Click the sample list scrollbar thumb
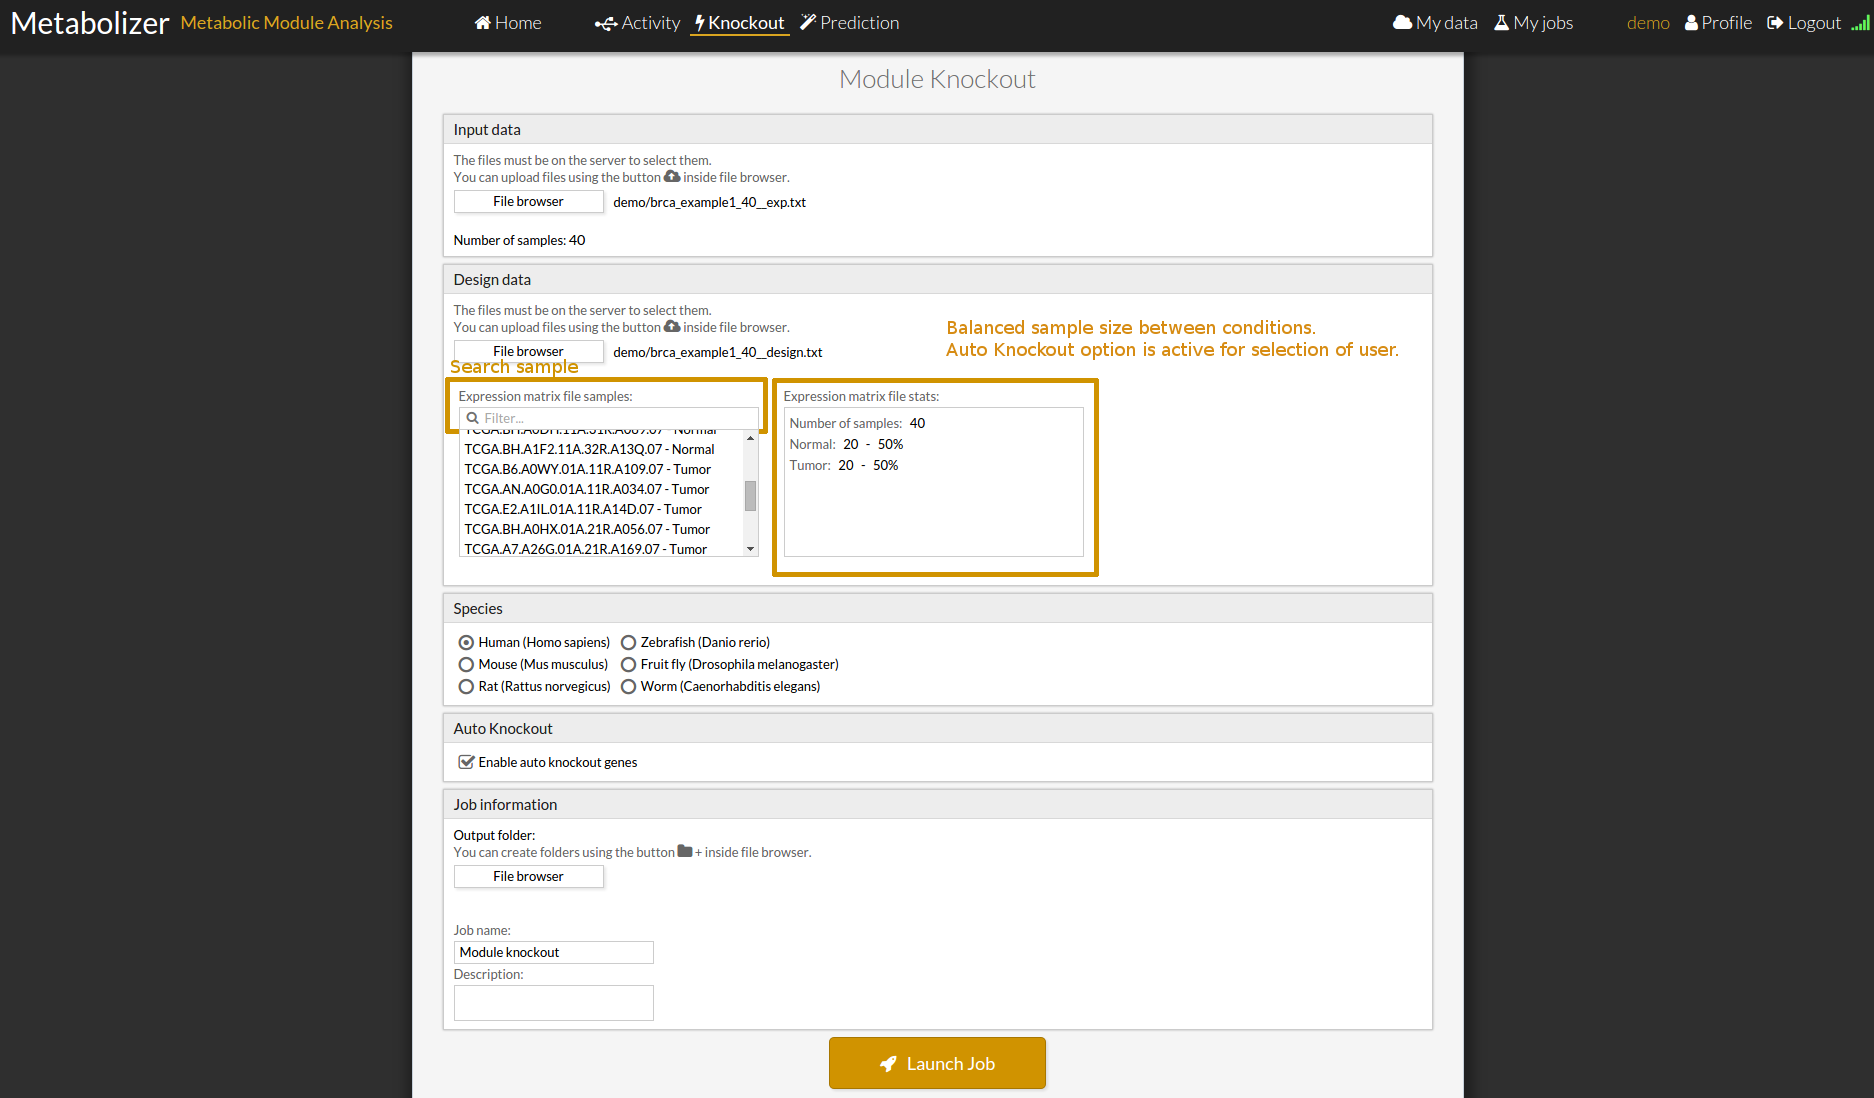The image size is (1874, 1098). pyautogui.click(x=750, y=495)
